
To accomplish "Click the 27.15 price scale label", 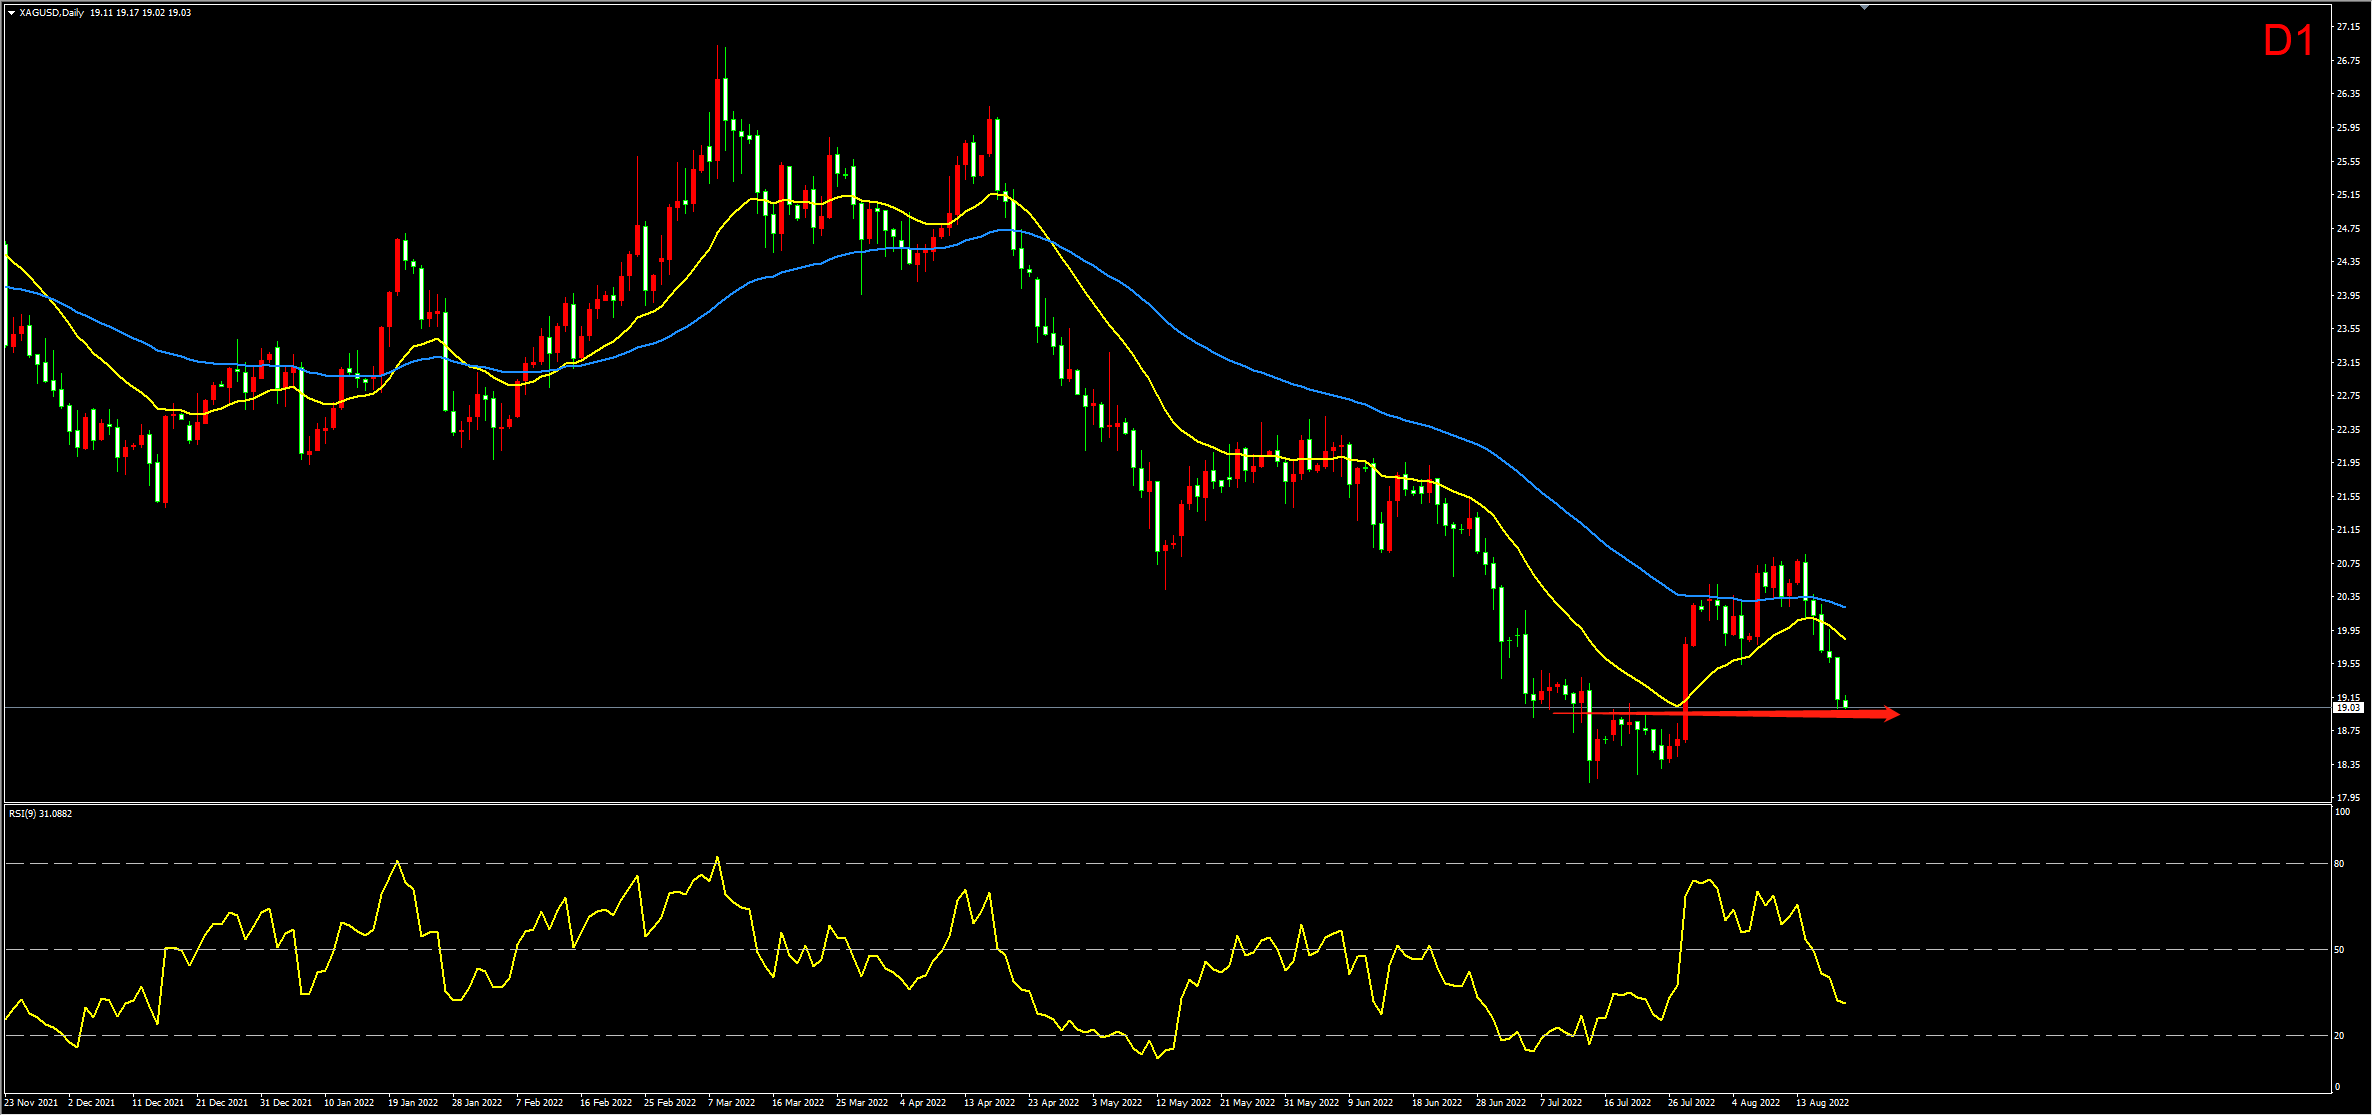I will (x=2347, y=27).
